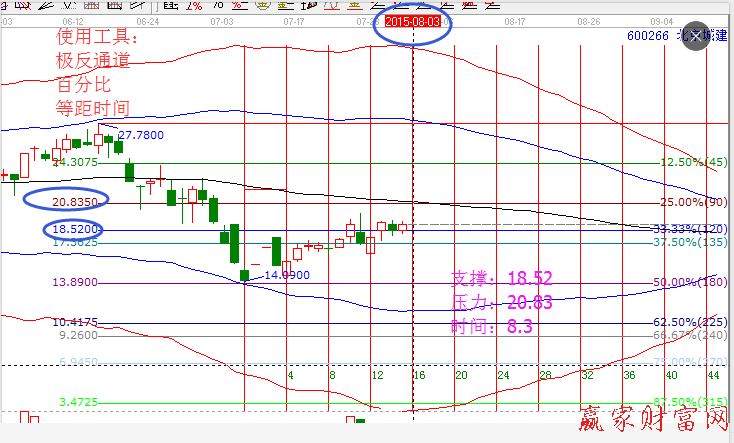This screenshot has width=734, height=443.
Task: Select the 14.6900 low price marker
Action: pos(286,274)
